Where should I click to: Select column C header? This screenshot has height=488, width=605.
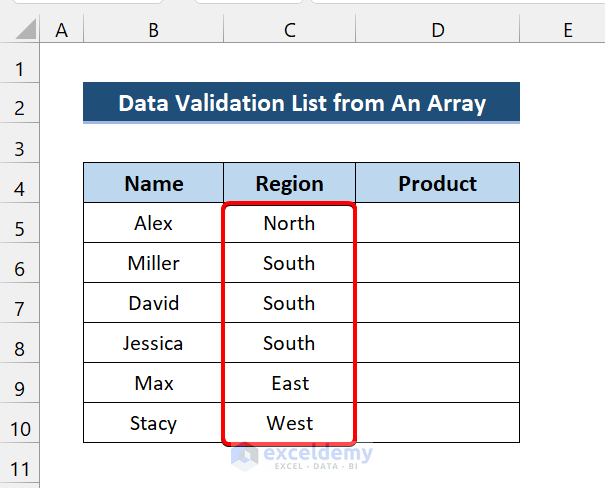click(289, 31)
